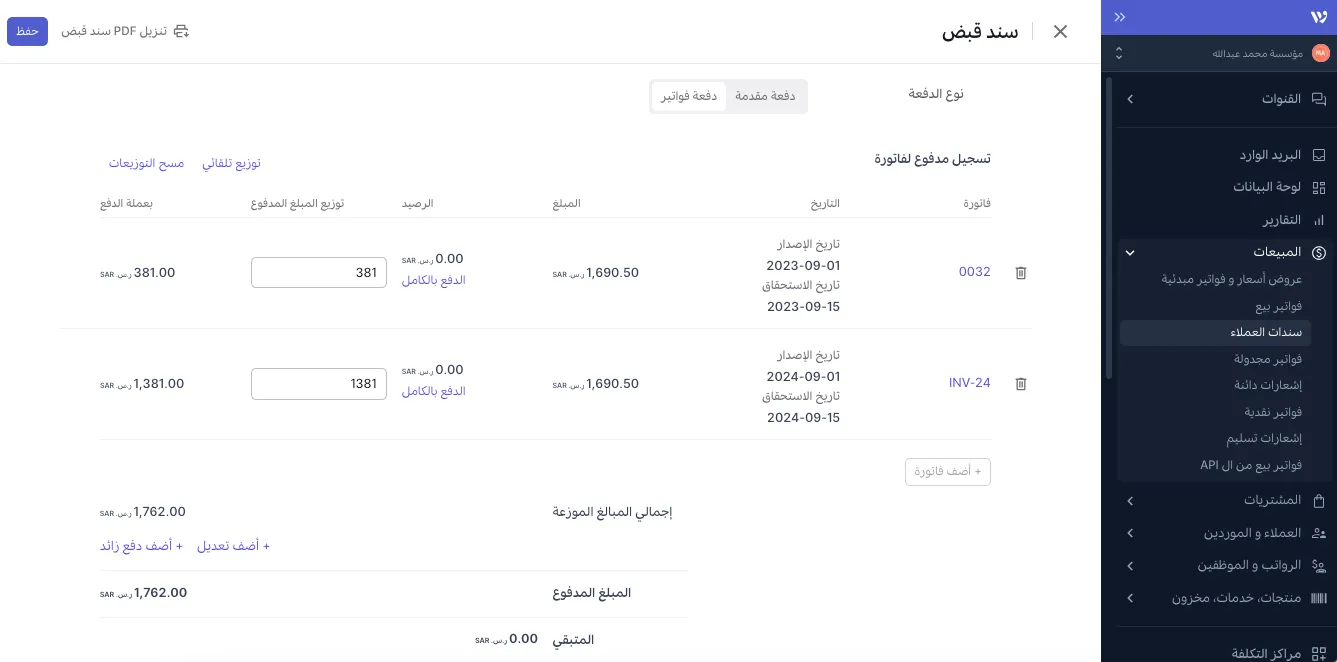Click the حفظ save button
Image resolution: width=1337 pixels, height=662 pixels.
click(27, 31)
